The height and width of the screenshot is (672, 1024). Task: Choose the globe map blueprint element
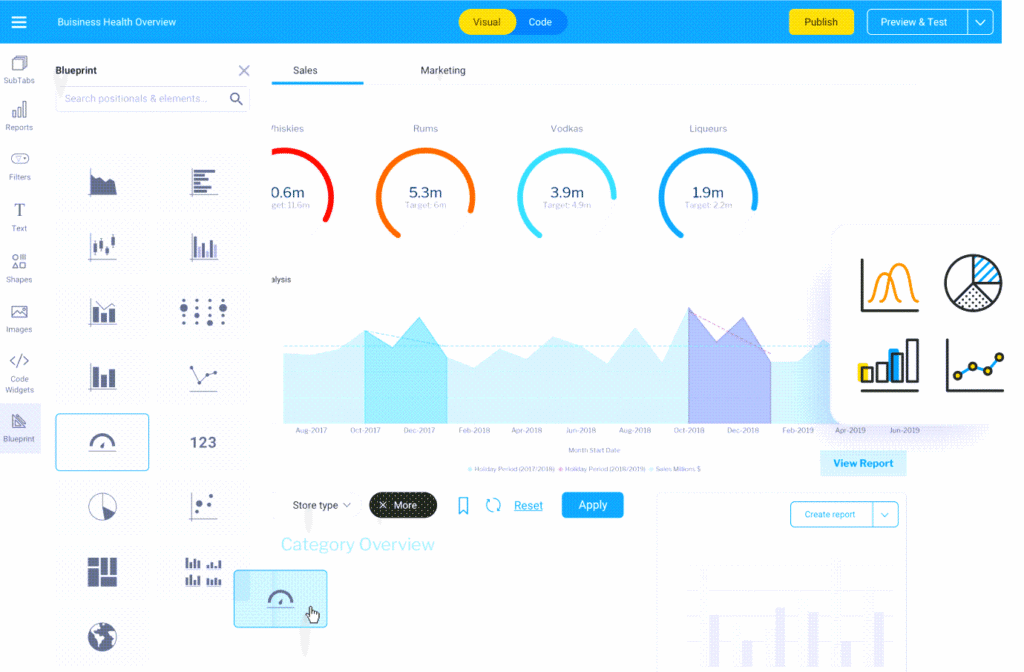tap(103, 637)
